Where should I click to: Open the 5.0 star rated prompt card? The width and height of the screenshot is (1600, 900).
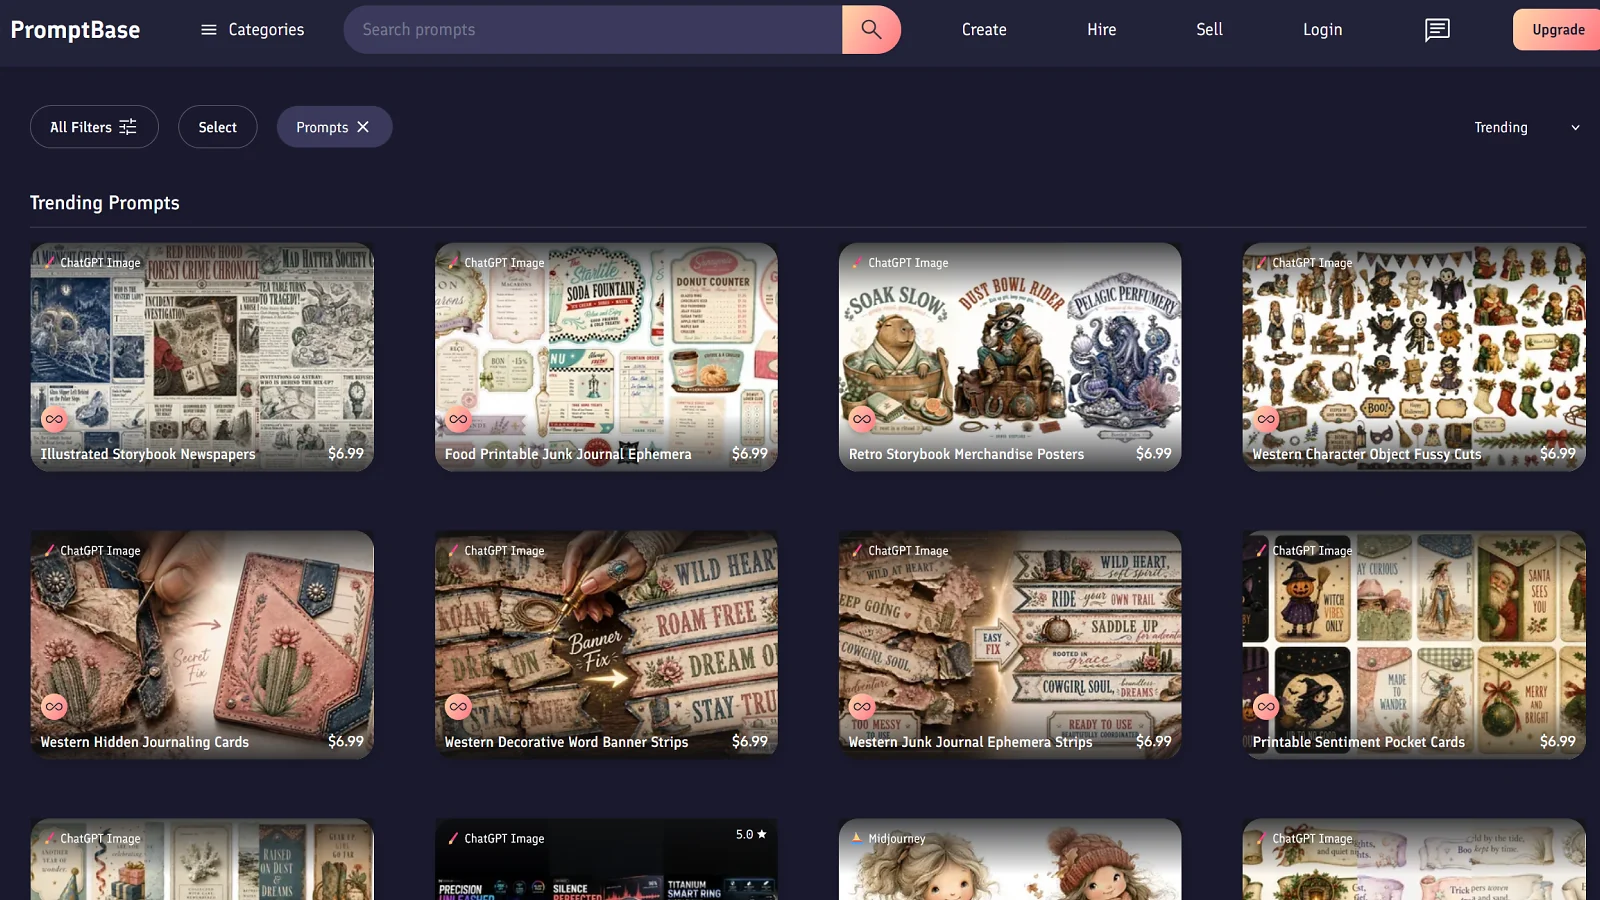[x=606, y=859]
